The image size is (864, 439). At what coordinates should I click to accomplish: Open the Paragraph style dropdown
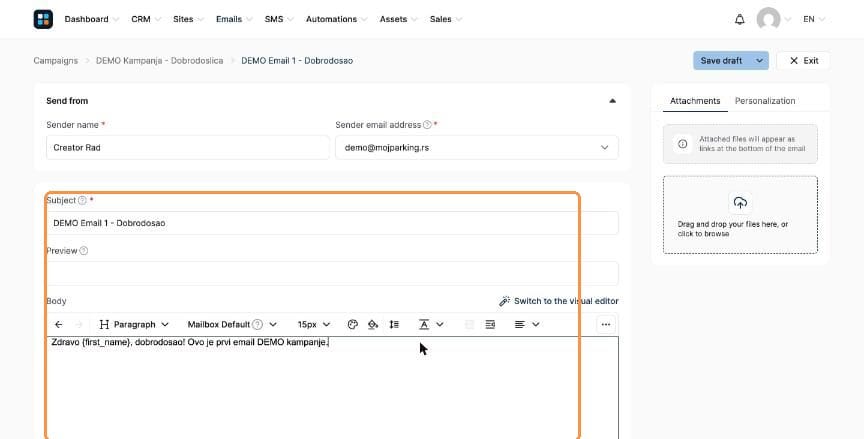tap(134, 324)
